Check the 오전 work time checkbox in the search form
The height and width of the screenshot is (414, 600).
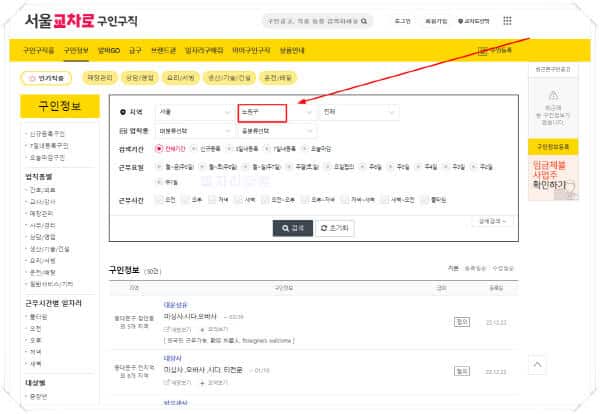[158, 199]
